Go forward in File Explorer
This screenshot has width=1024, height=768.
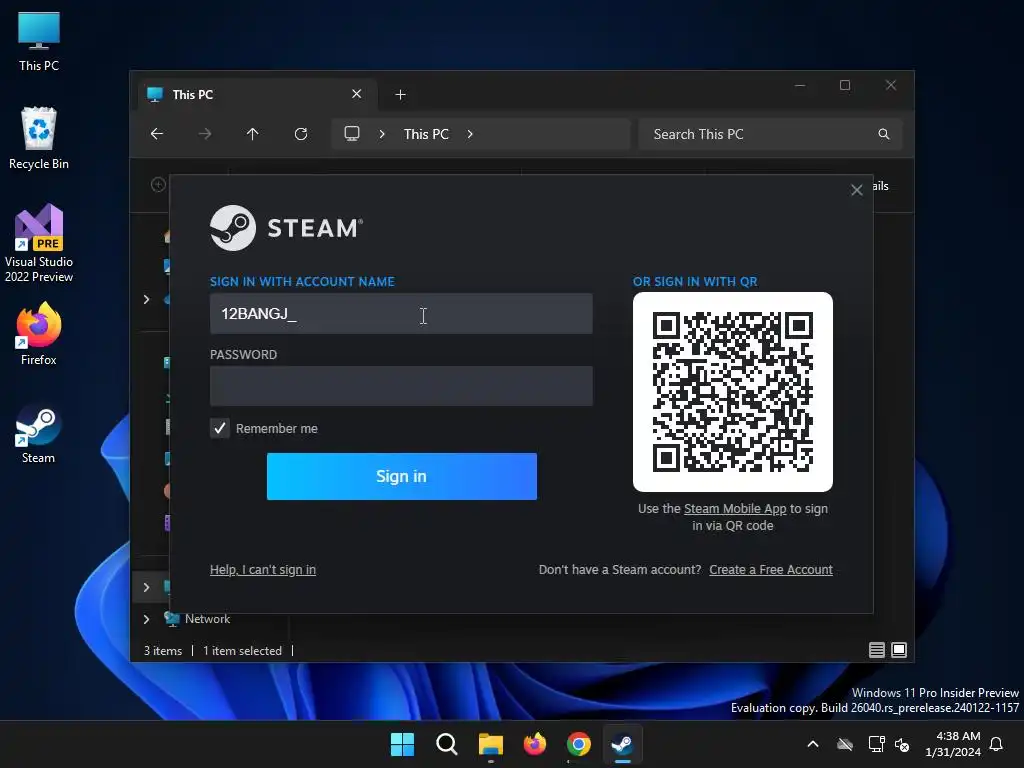coord(205,134)
